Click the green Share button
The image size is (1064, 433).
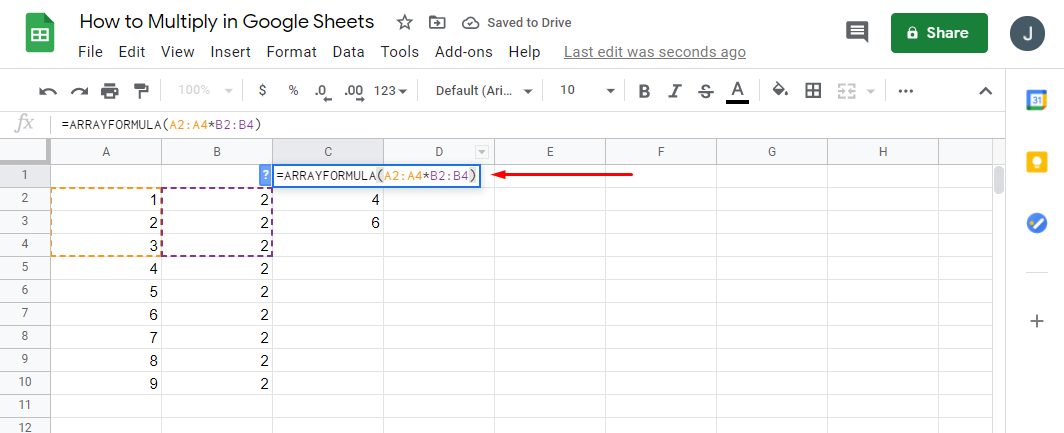click(939, 33)
